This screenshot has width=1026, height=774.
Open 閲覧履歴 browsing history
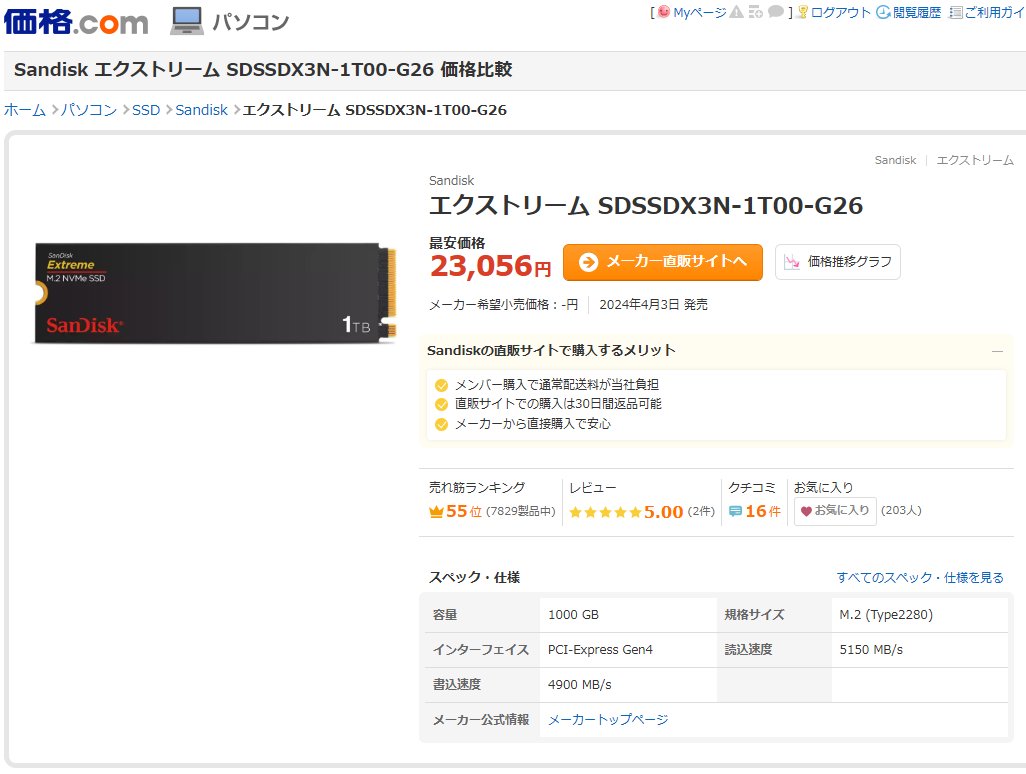[x=917, y=12]
